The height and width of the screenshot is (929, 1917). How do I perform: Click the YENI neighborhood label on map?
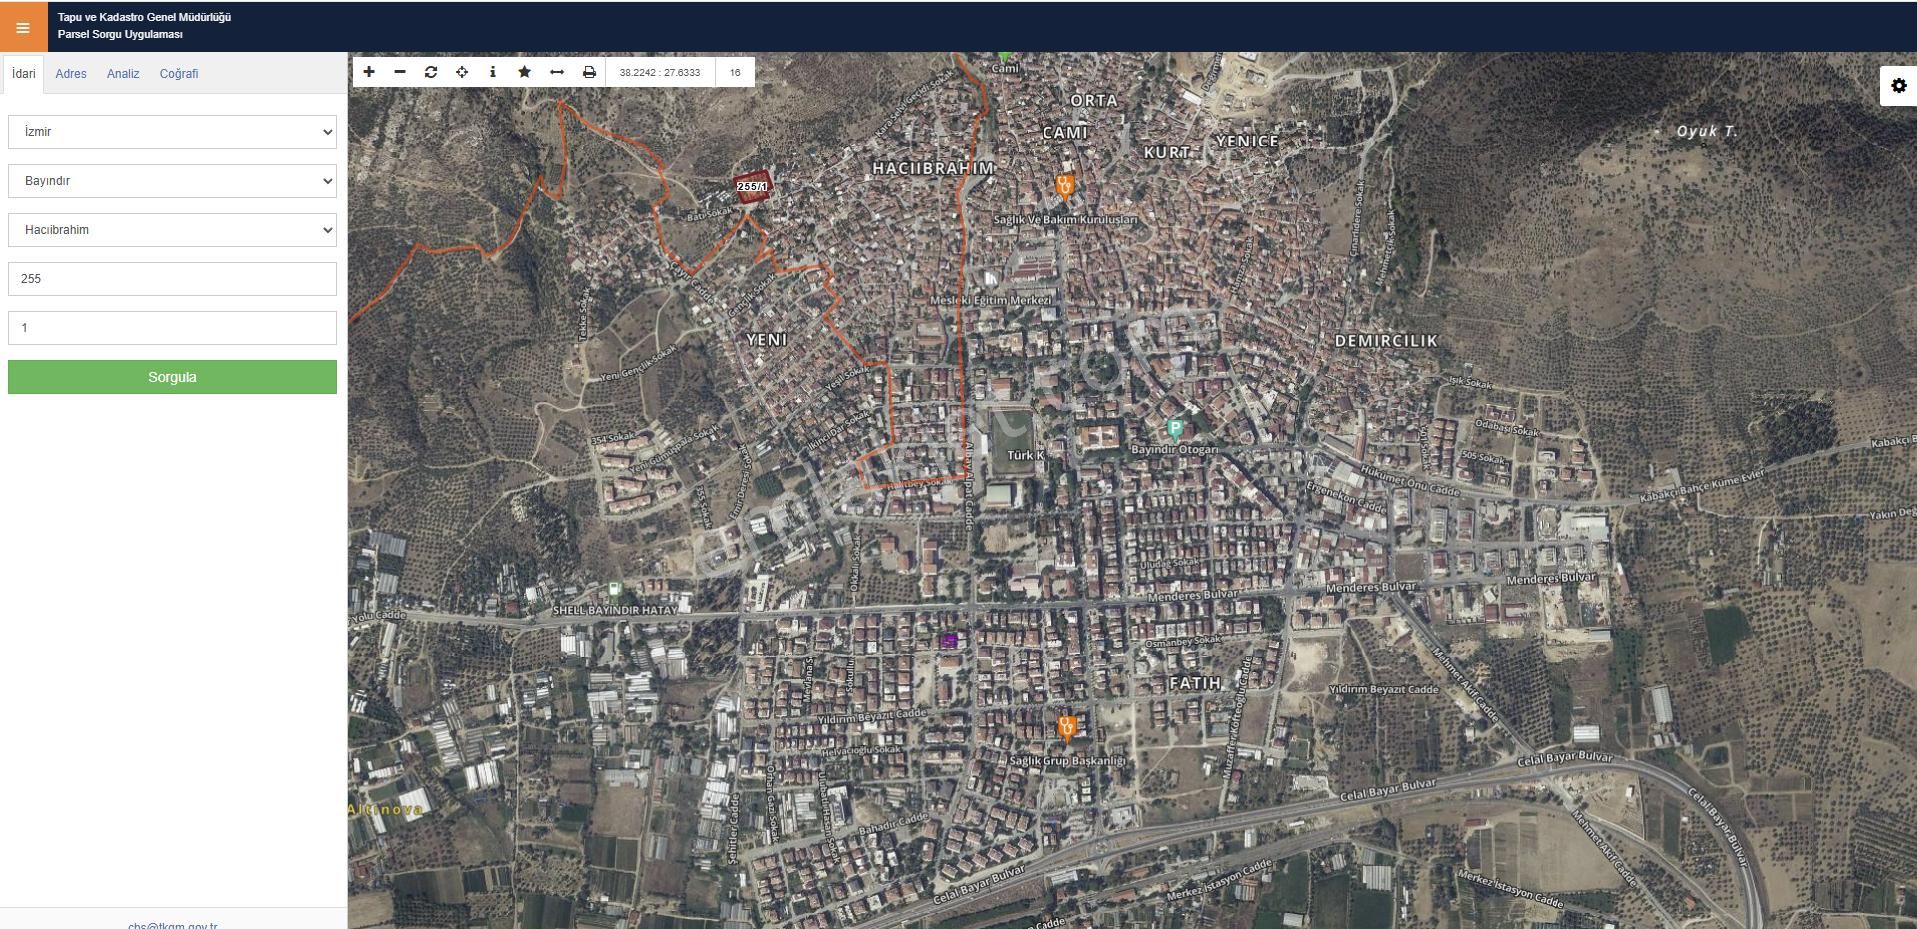(767, 340)
